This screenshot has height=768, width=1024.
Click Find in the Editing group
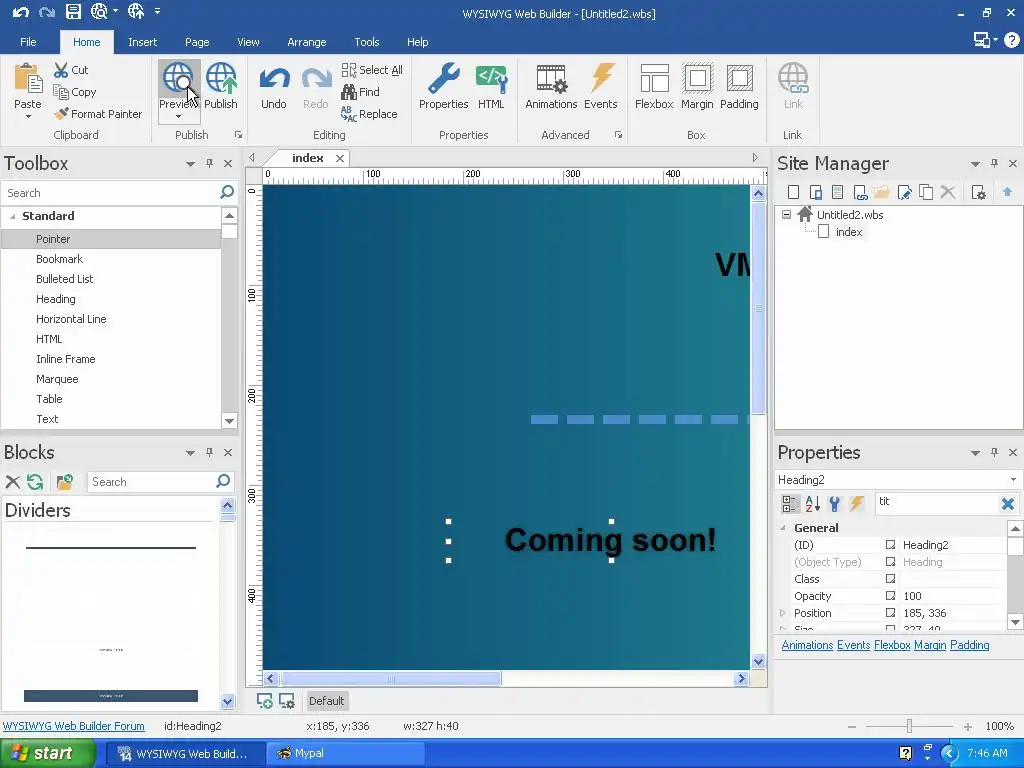360,92
